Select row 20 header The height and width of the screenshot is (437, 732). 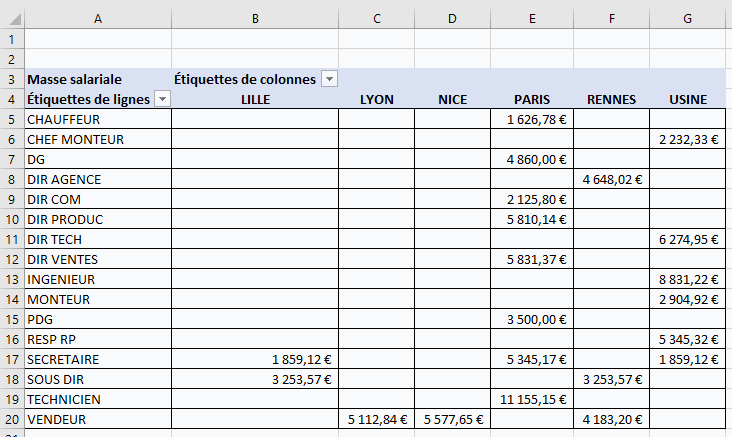(11, 419)
